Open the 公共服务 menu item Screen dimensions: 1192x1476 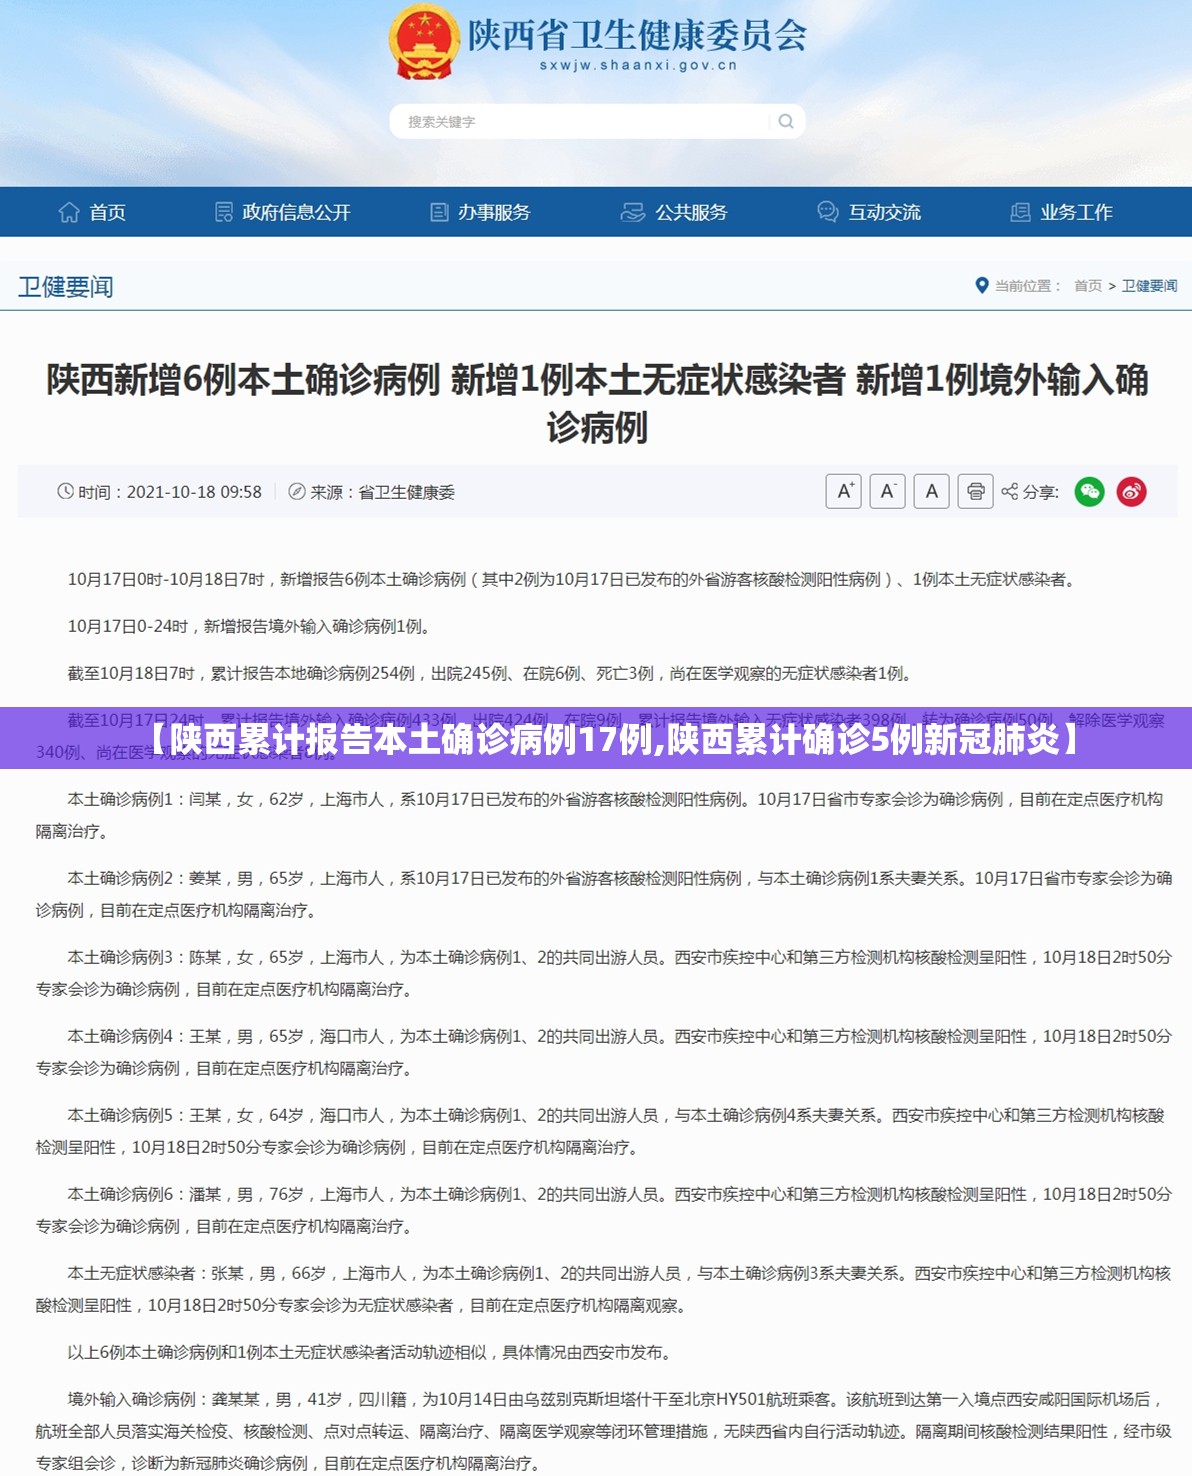[x=674, y=212]
